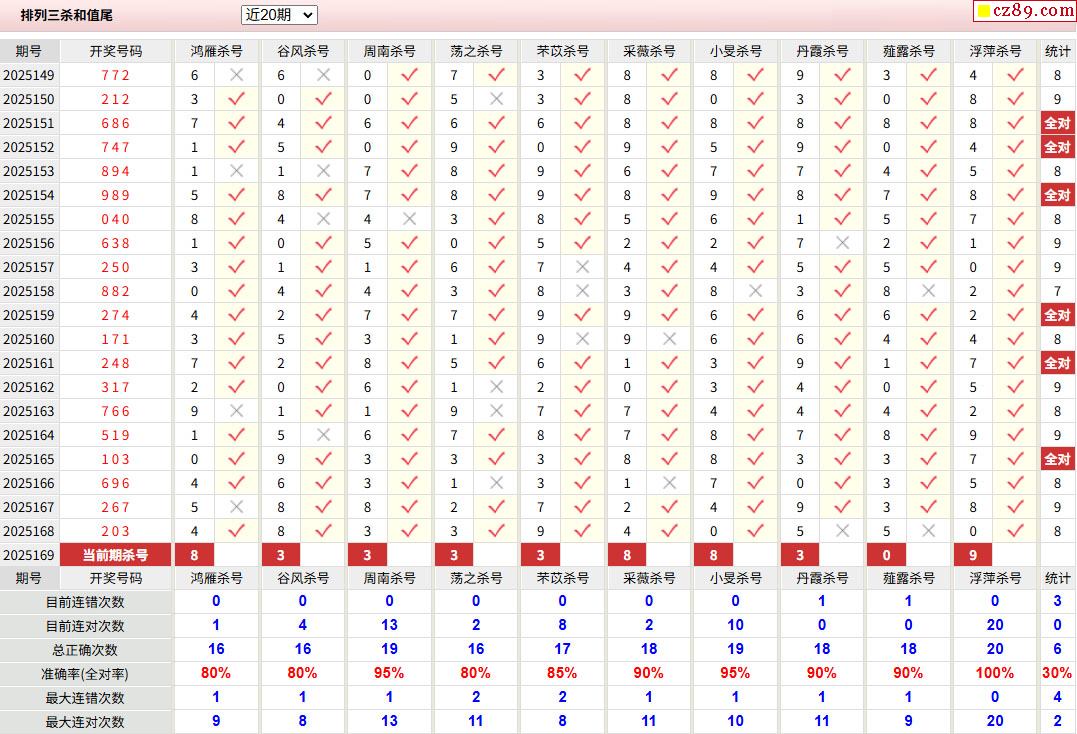Image resolution: width=1077 pixels, height=734 pixels.
Task: Click the 周南 checkmark in row 2025149
Action: pos(409,76)
